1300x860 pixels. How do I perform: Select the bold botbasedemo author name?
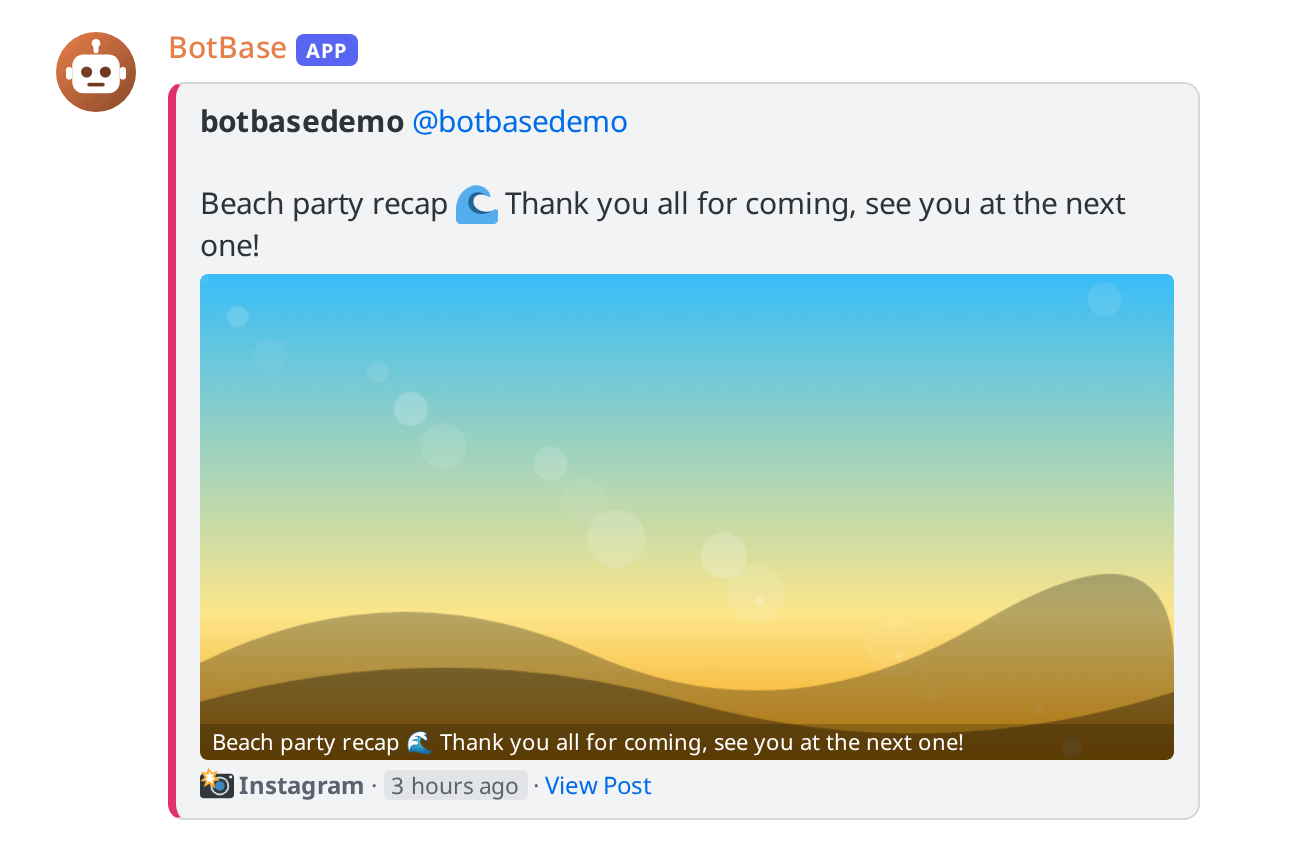pos(302,122)
